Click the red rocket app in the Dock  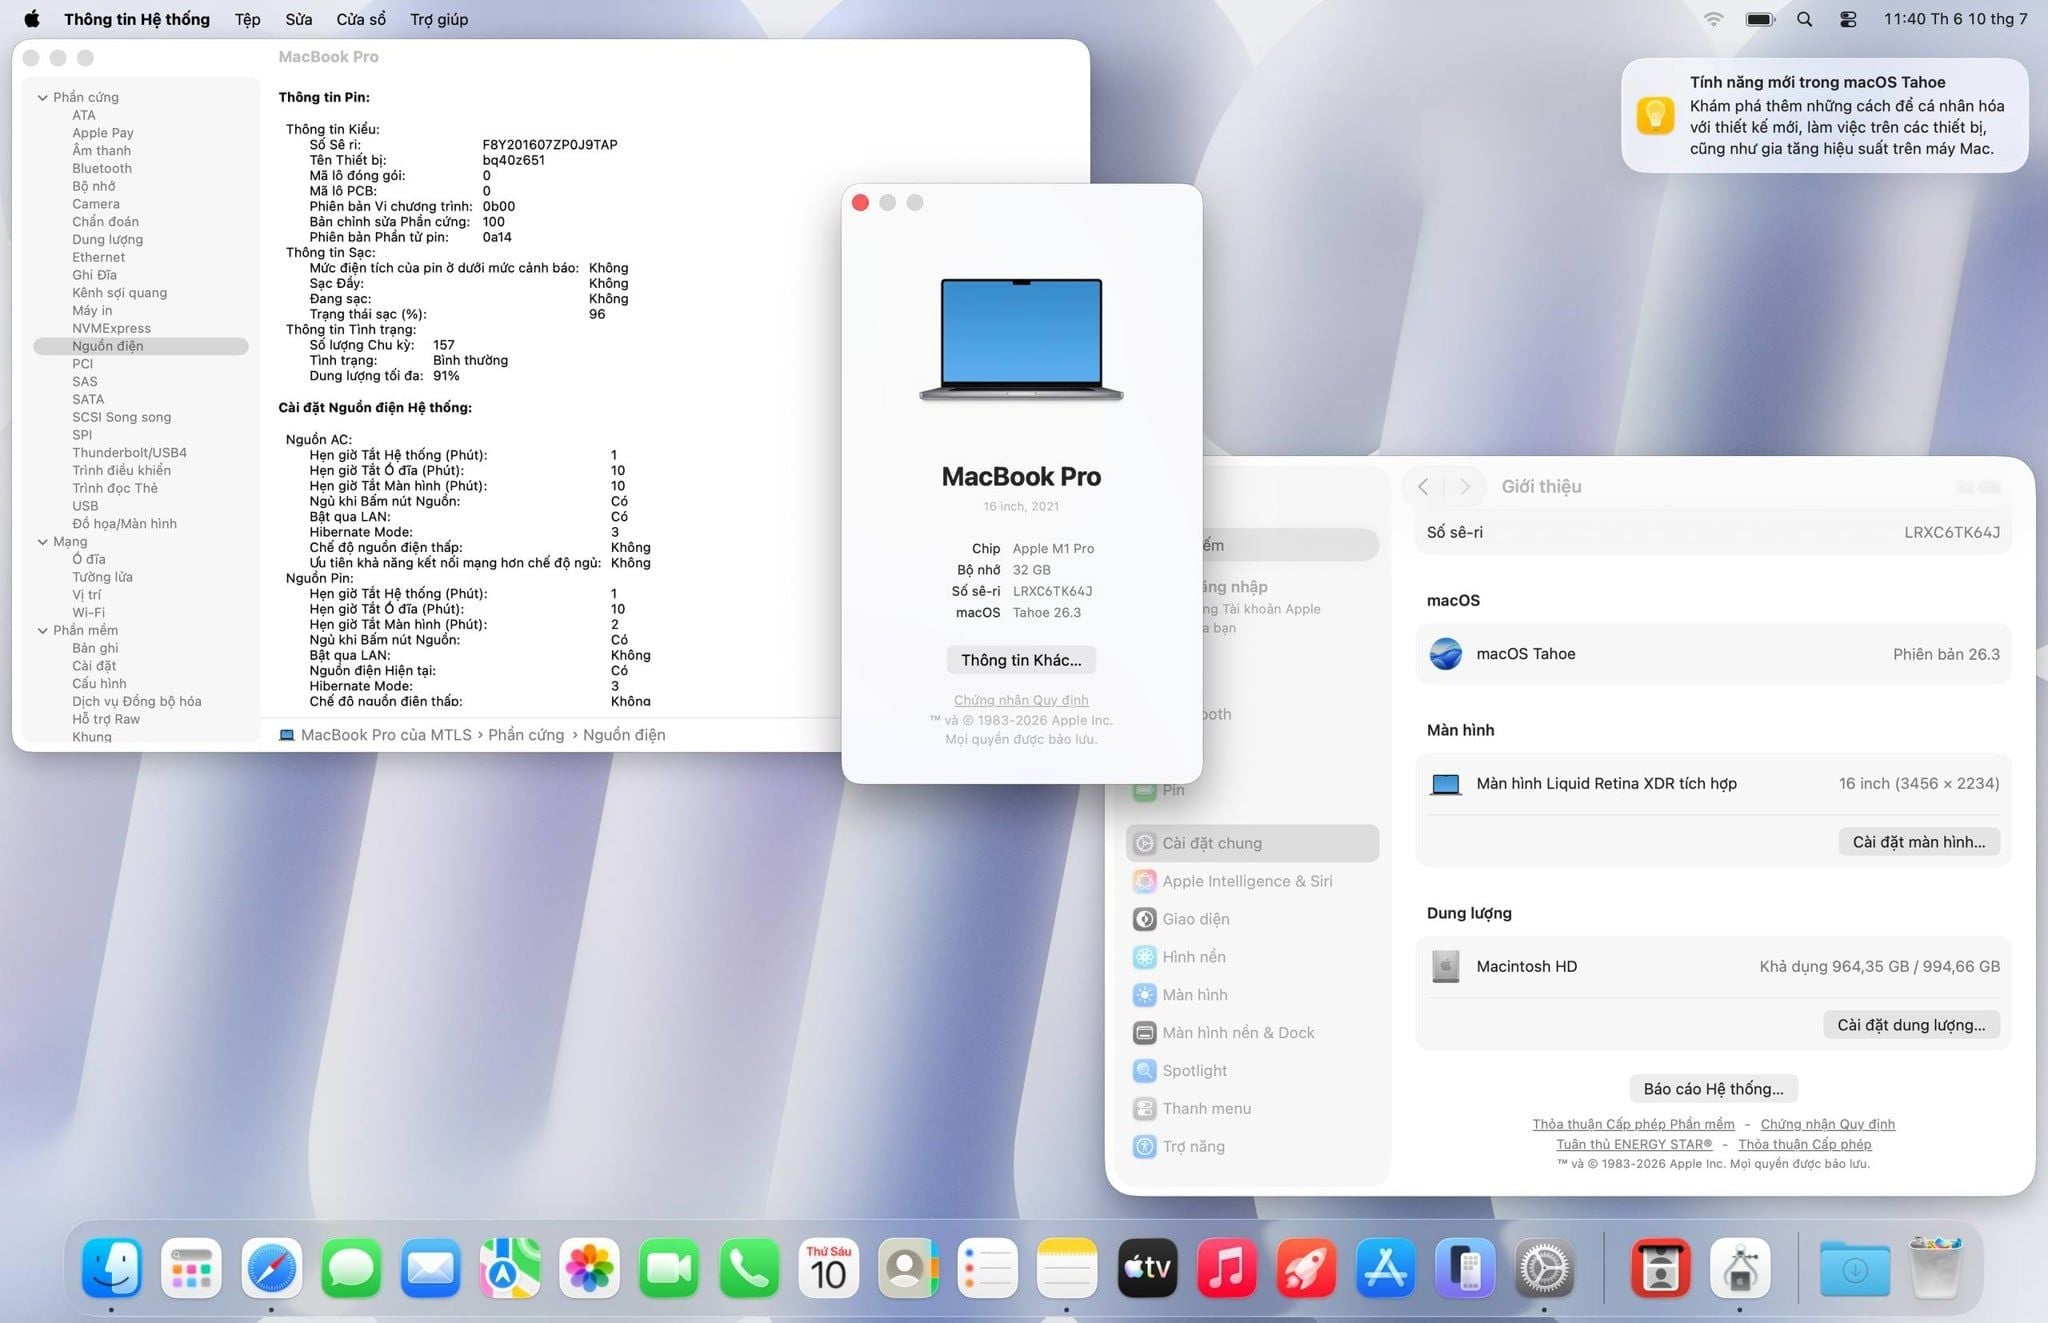(x=1306, y=1267)
